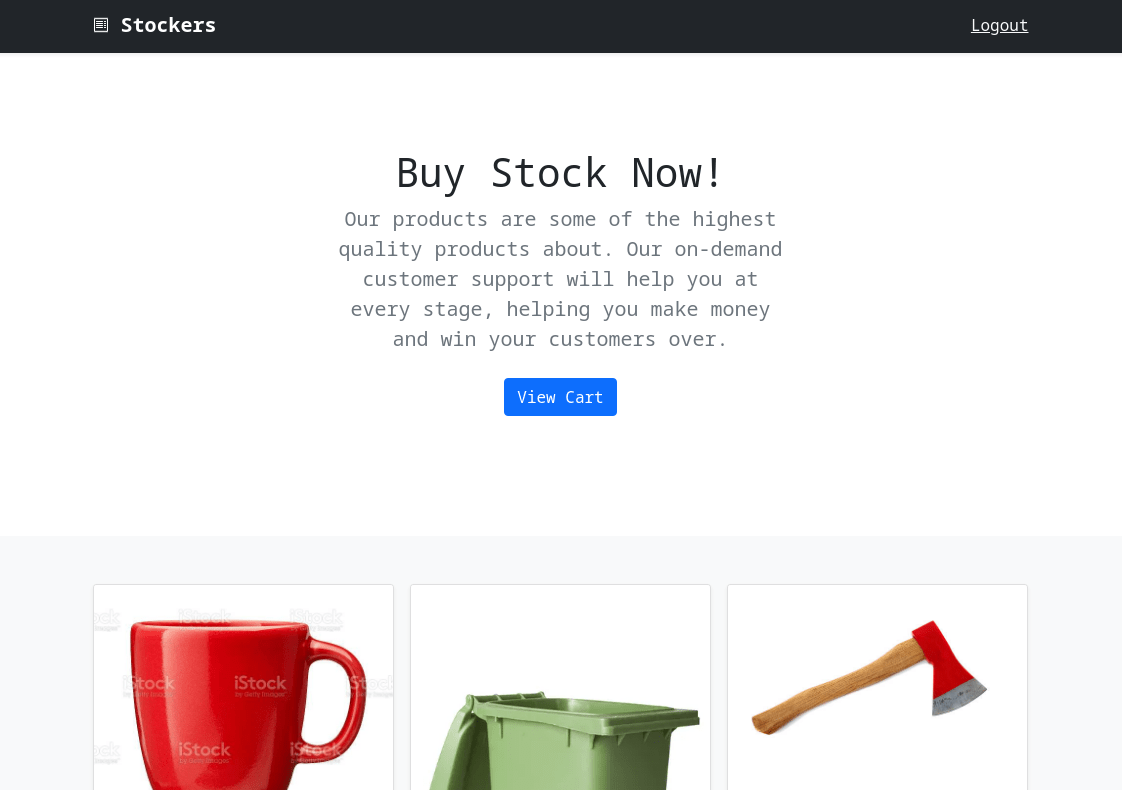
Task: Select the green wheelie bin product image
Action: (560, 688)
